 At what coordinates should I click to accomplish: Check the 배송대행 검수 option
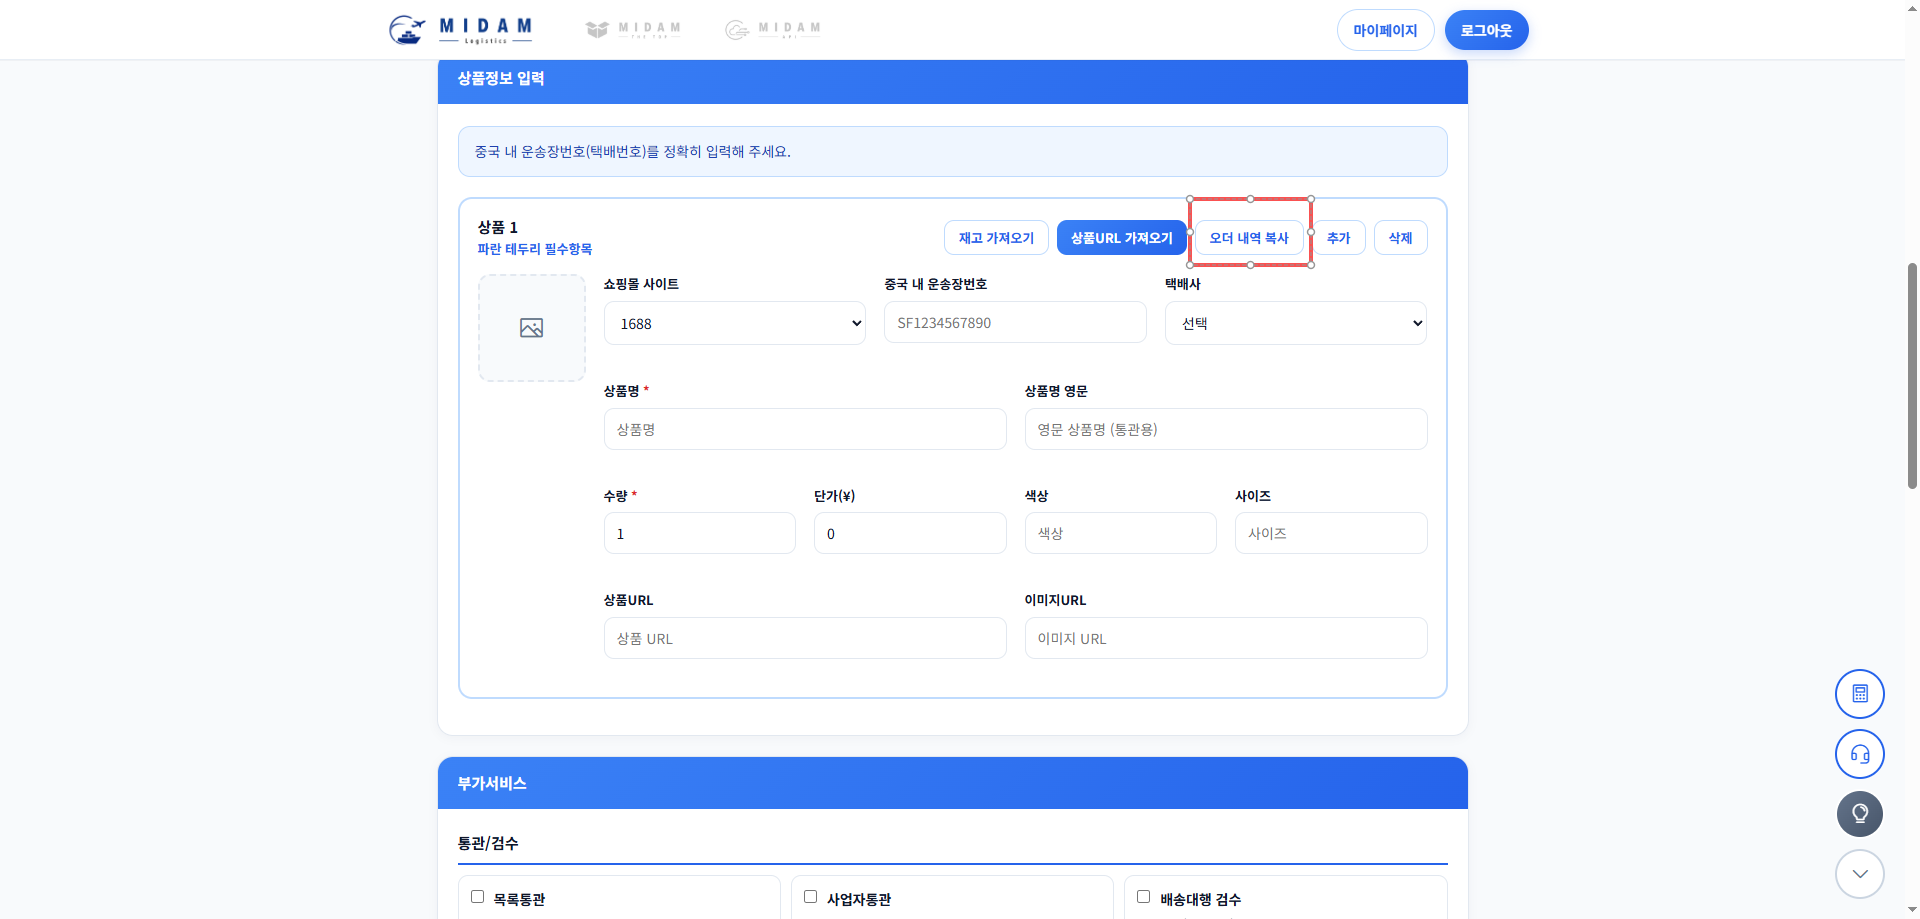[1144, 897]
